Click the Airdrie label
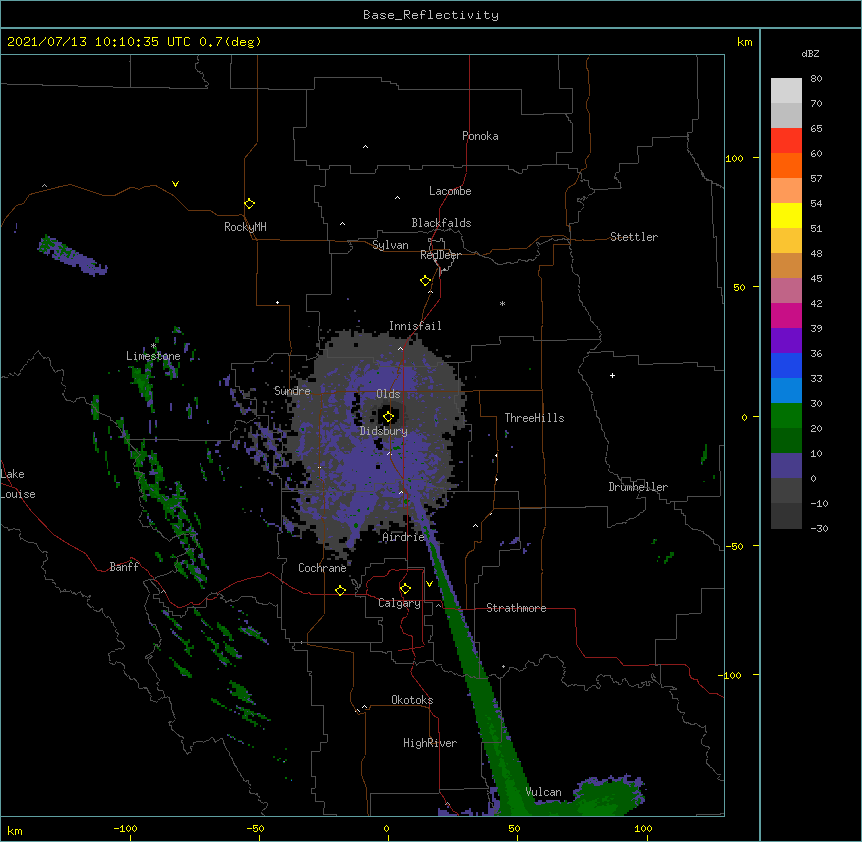 [403, 537]
